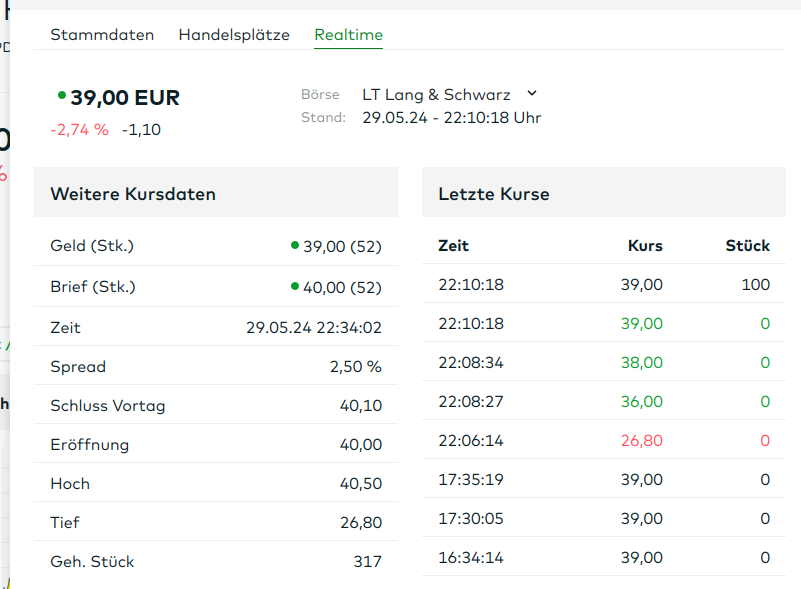Click the Geh. Stück value 317
This screenshot has height=589, width=801.
[x=367, y=562]
